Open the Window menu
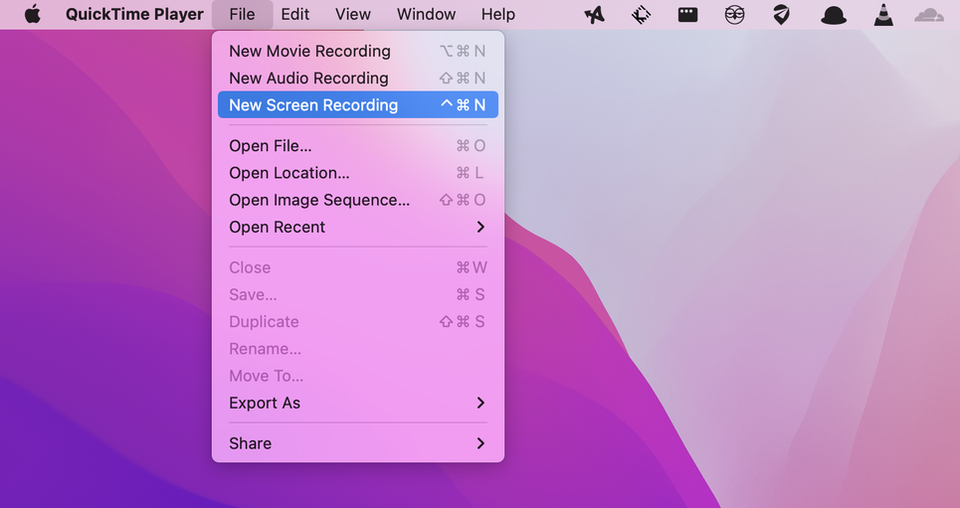This screenshot has width=960, height=508. [x=426, y=14]
